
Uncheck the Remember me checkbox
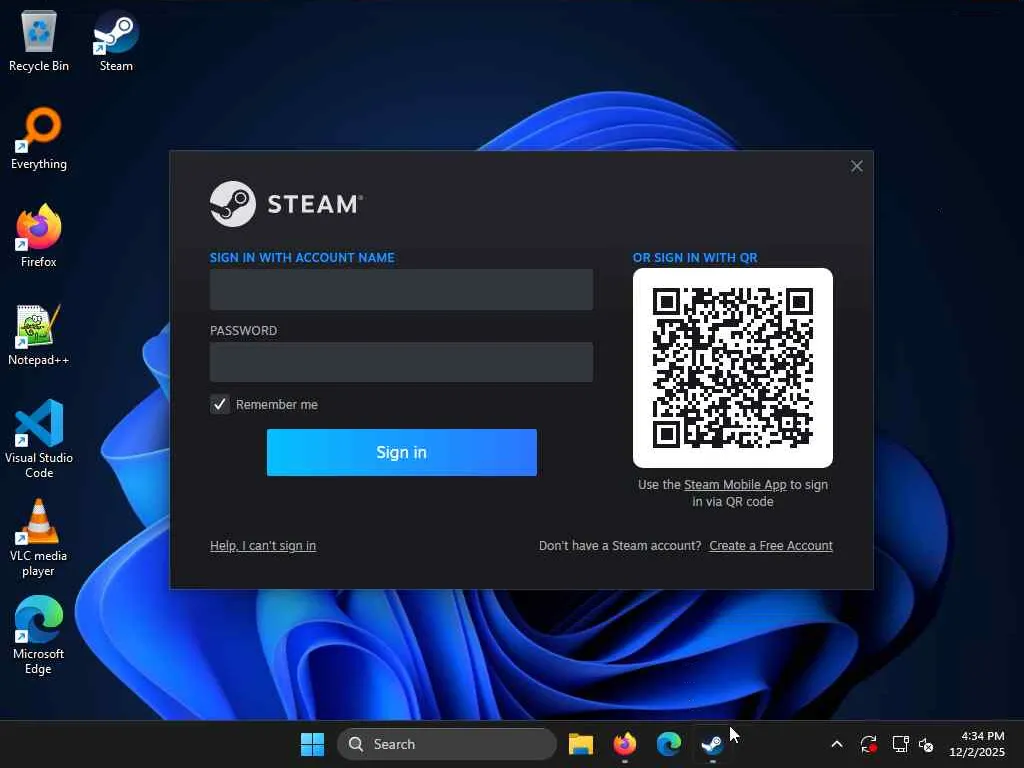coord(220,404)
